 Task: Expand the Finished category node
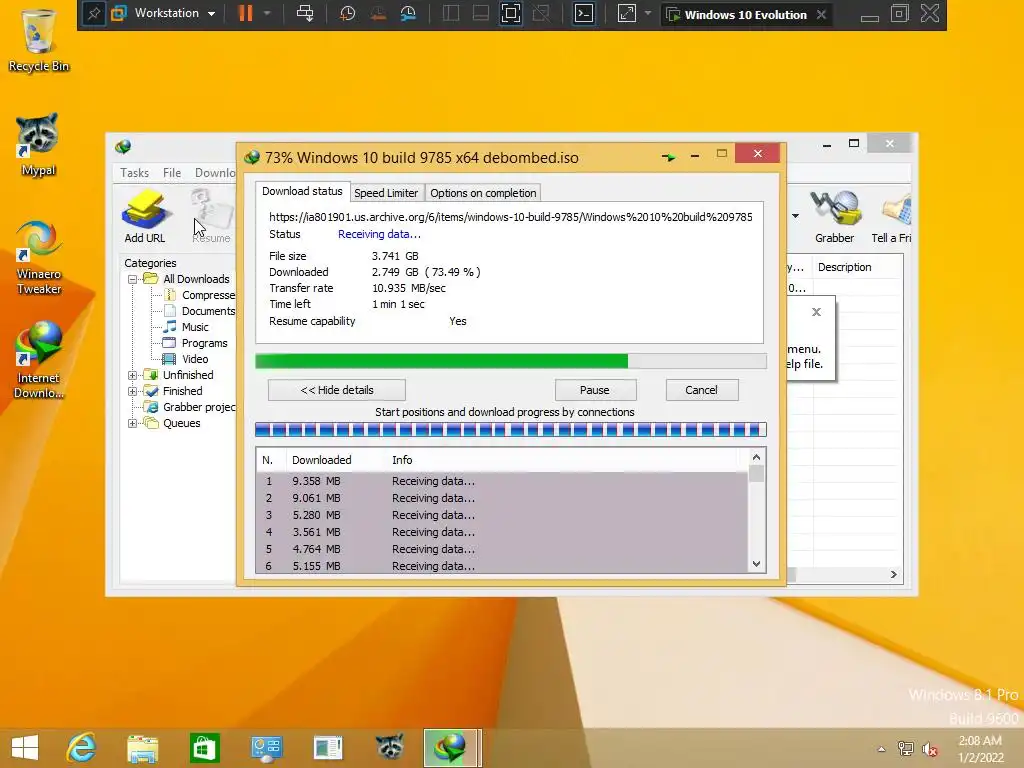click(x=133, y=391)
